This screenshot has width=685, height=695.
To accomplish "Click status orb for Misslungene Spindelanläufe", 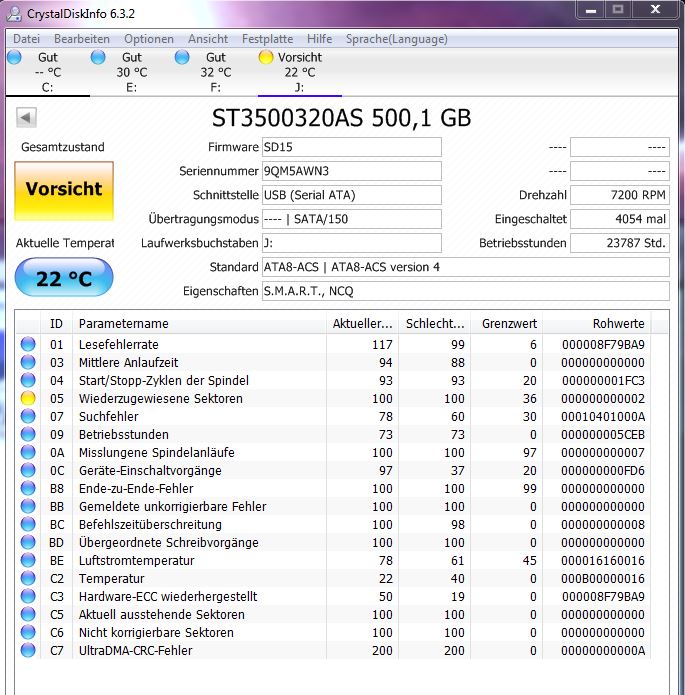I will tap(28, 452).
